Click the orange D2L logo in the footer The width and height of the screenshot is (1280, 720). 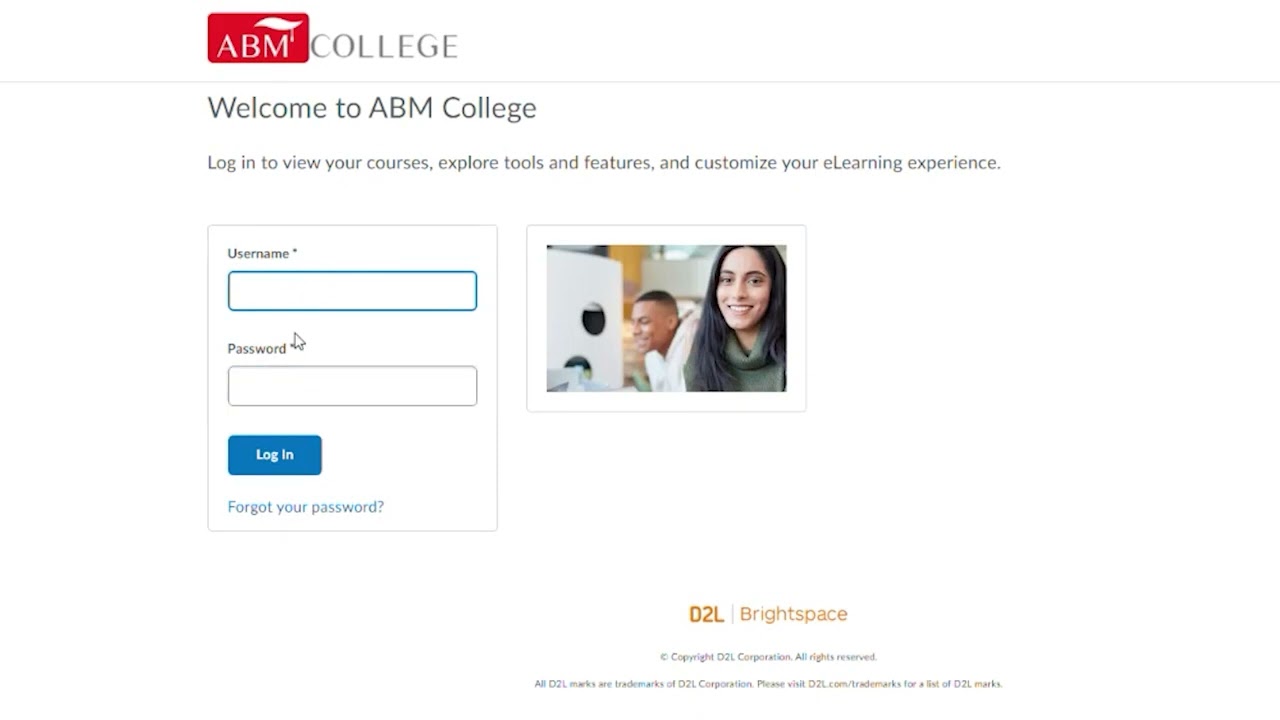click(707, 613)
